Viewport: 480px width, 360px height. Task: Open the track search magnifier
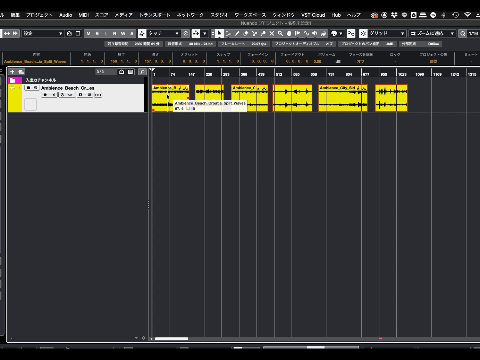tap(142, 72)
